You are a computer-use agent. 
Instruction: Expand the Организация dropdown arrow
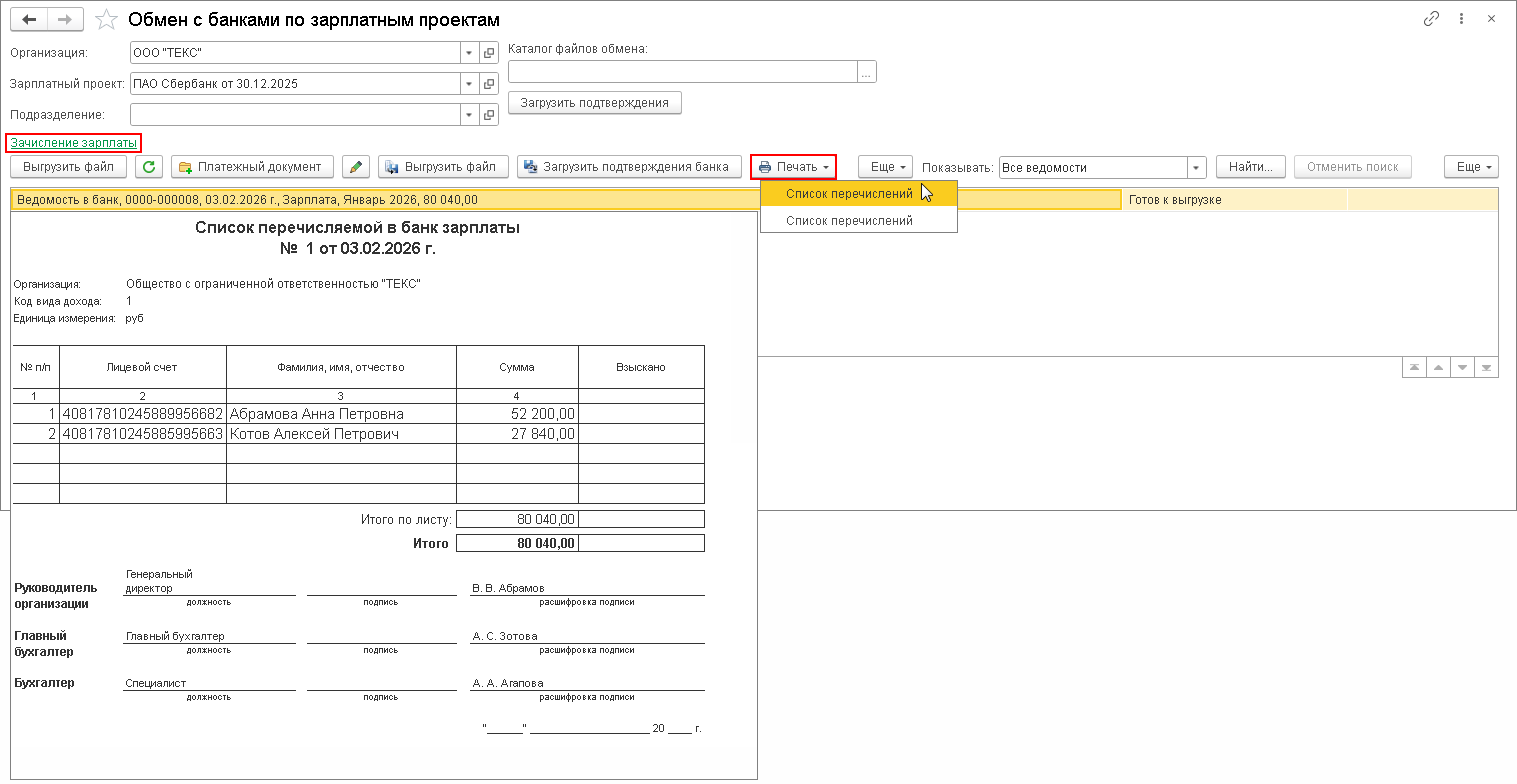click(x=469, y=53)
